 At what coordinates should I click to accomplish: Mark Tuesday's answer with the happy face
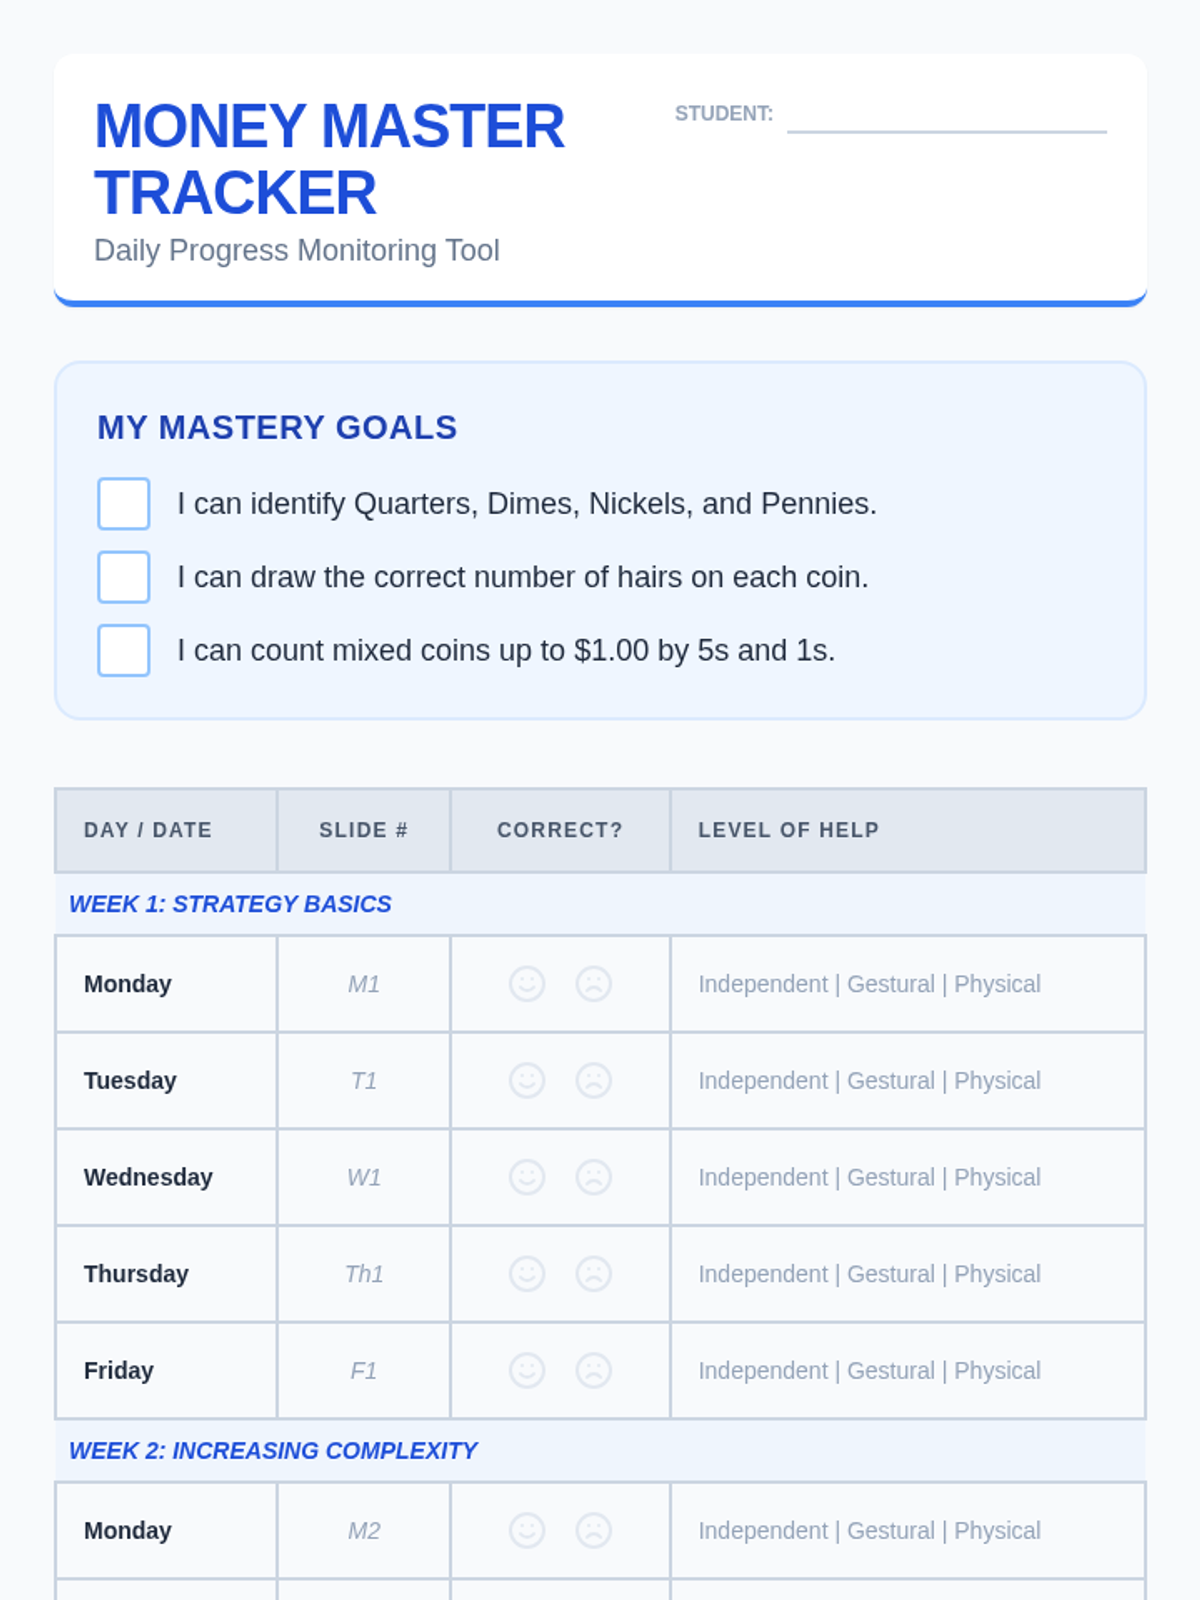(527, 1081)
